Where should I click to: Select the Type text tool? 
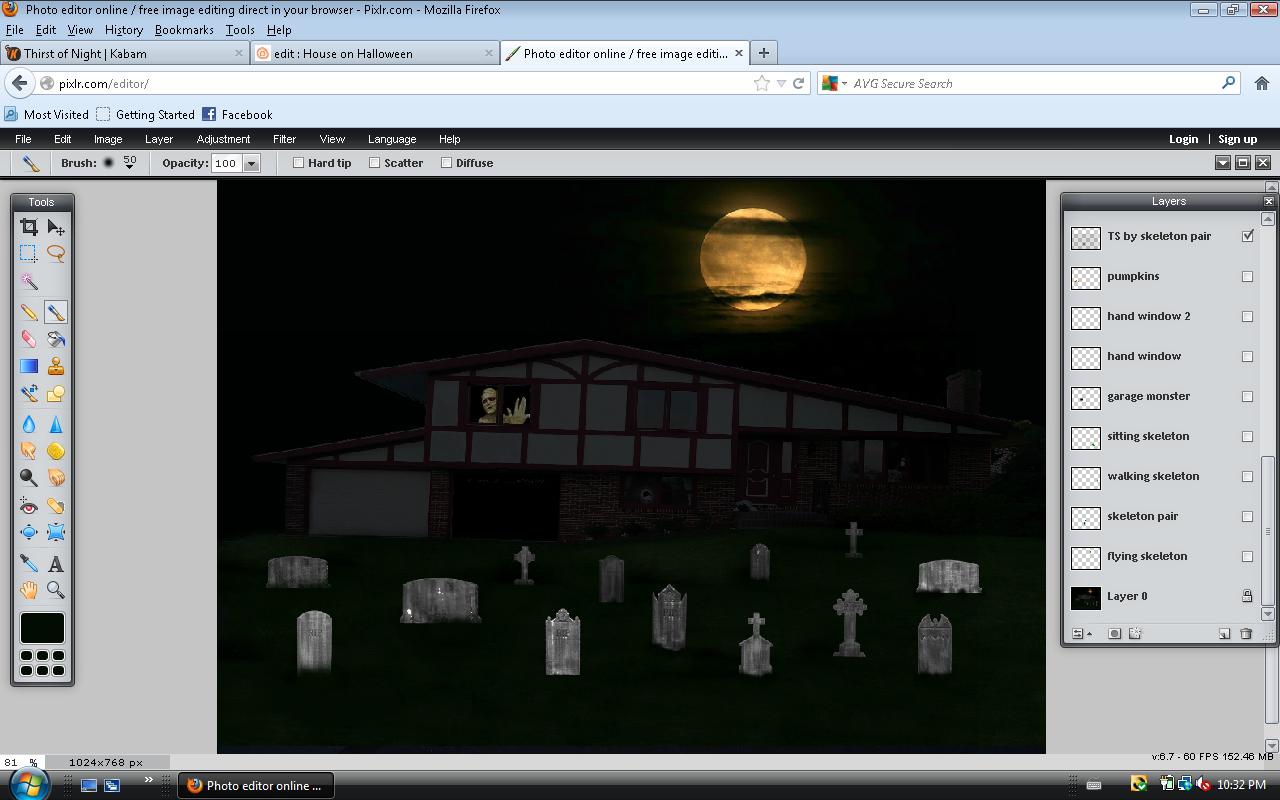click(56, 563)
